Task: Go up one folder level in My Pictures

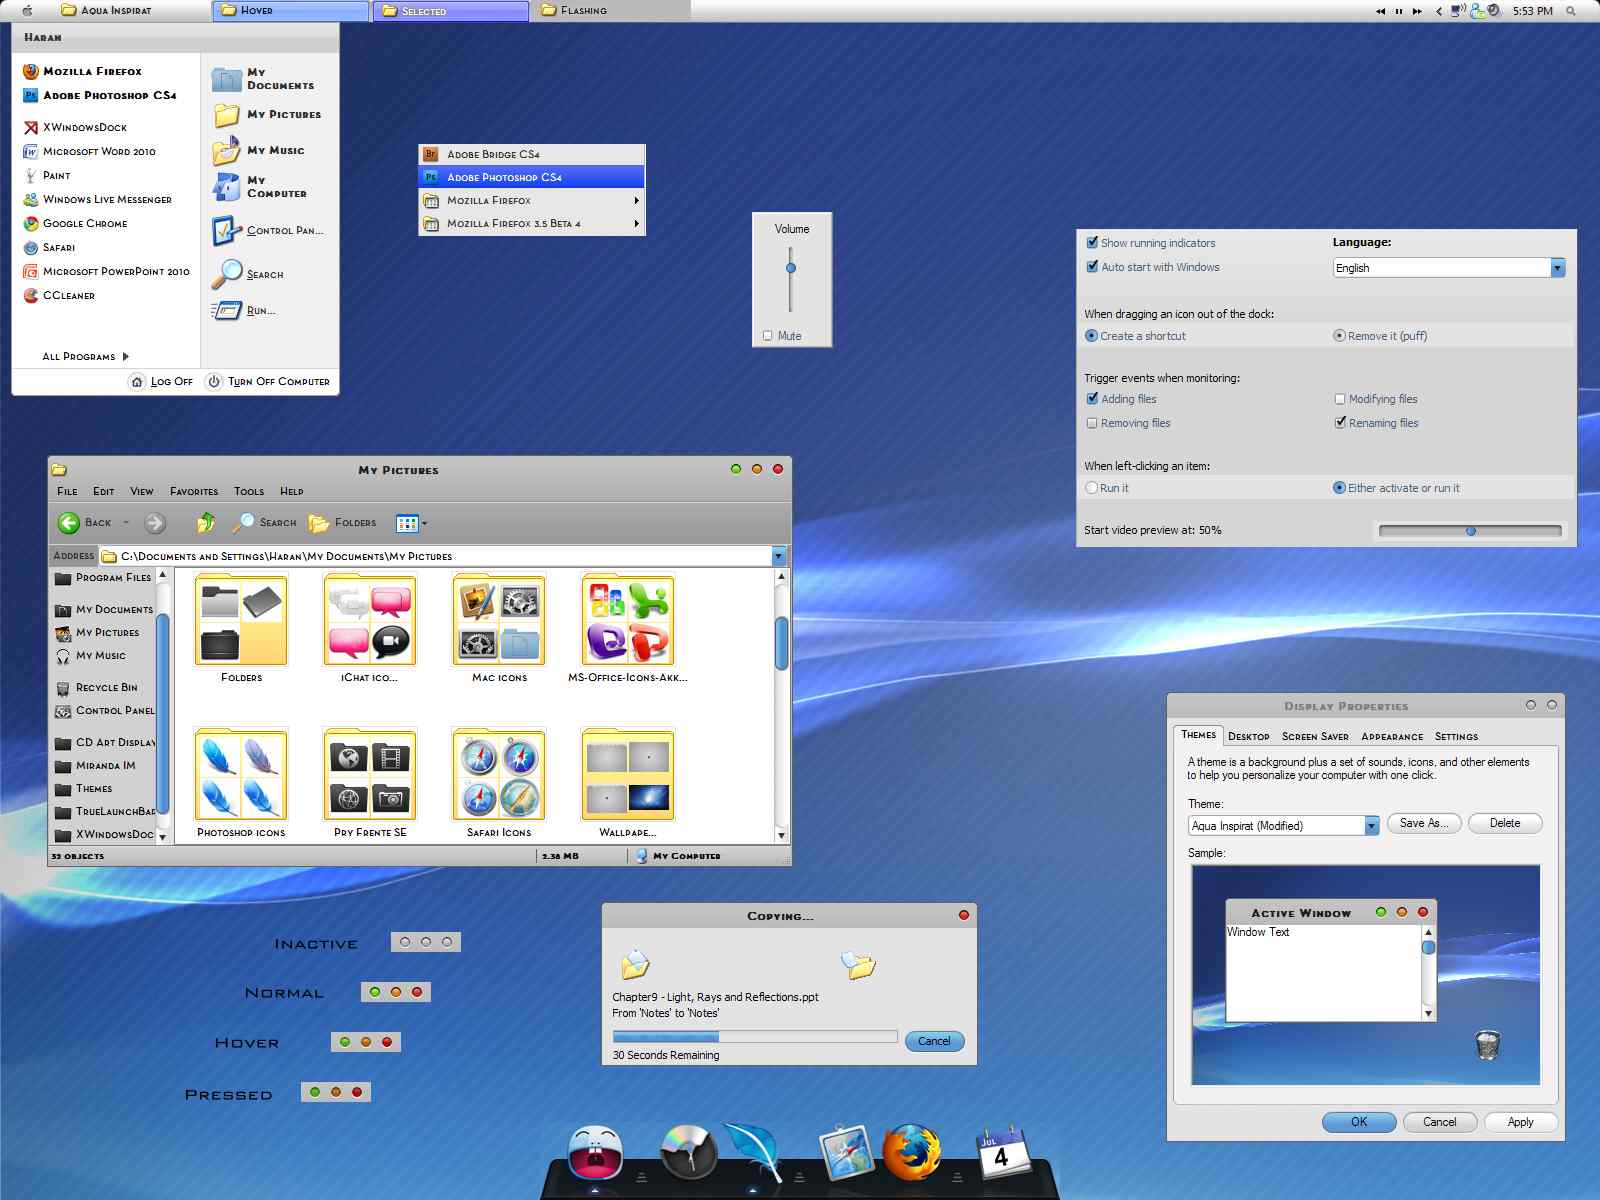Action: tap(206, 522)
